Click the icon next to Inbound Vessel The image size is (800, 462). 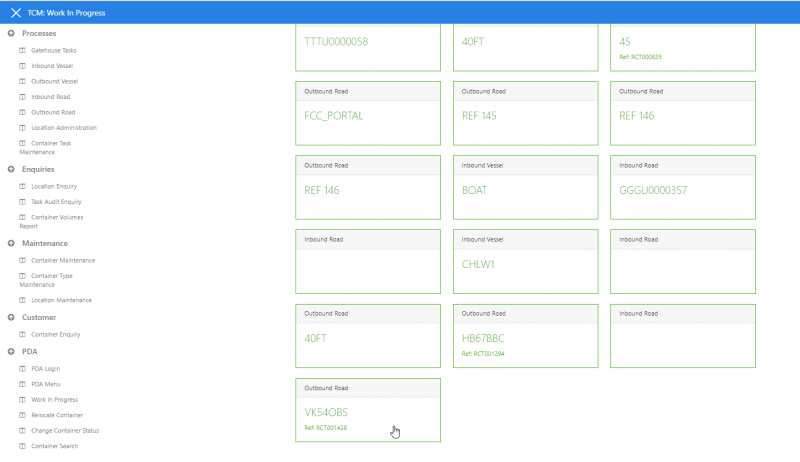[x=22, y=66]
